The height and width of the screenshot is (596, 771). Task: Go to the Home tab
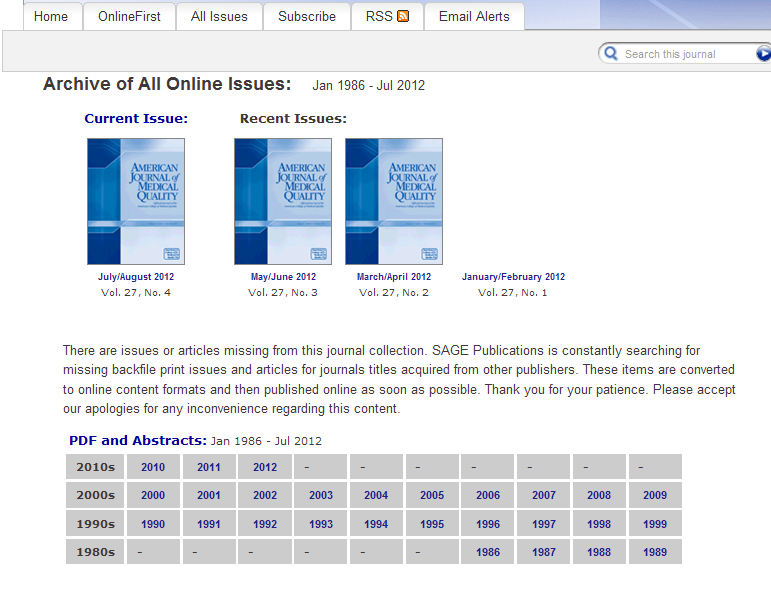(51, 16)
